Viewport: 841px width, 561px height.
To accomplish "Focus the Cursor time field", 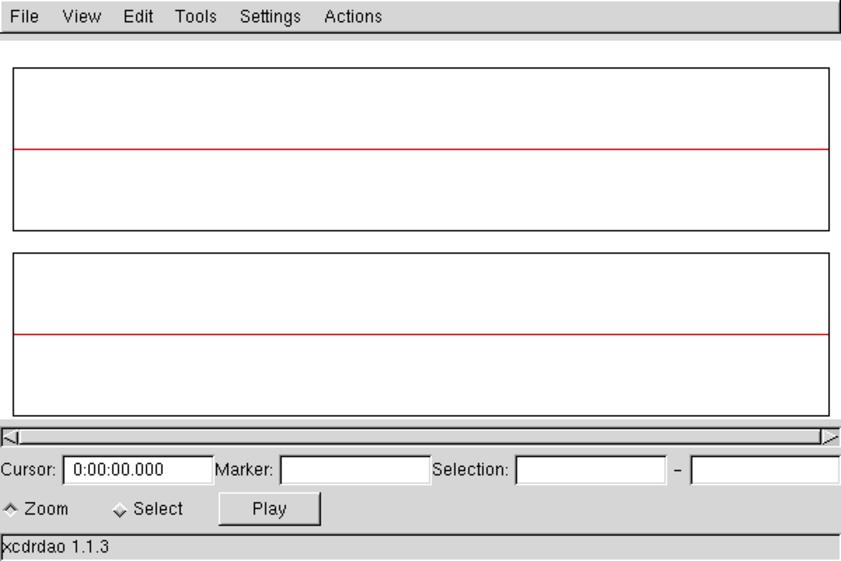I will [x=138, y=470].
